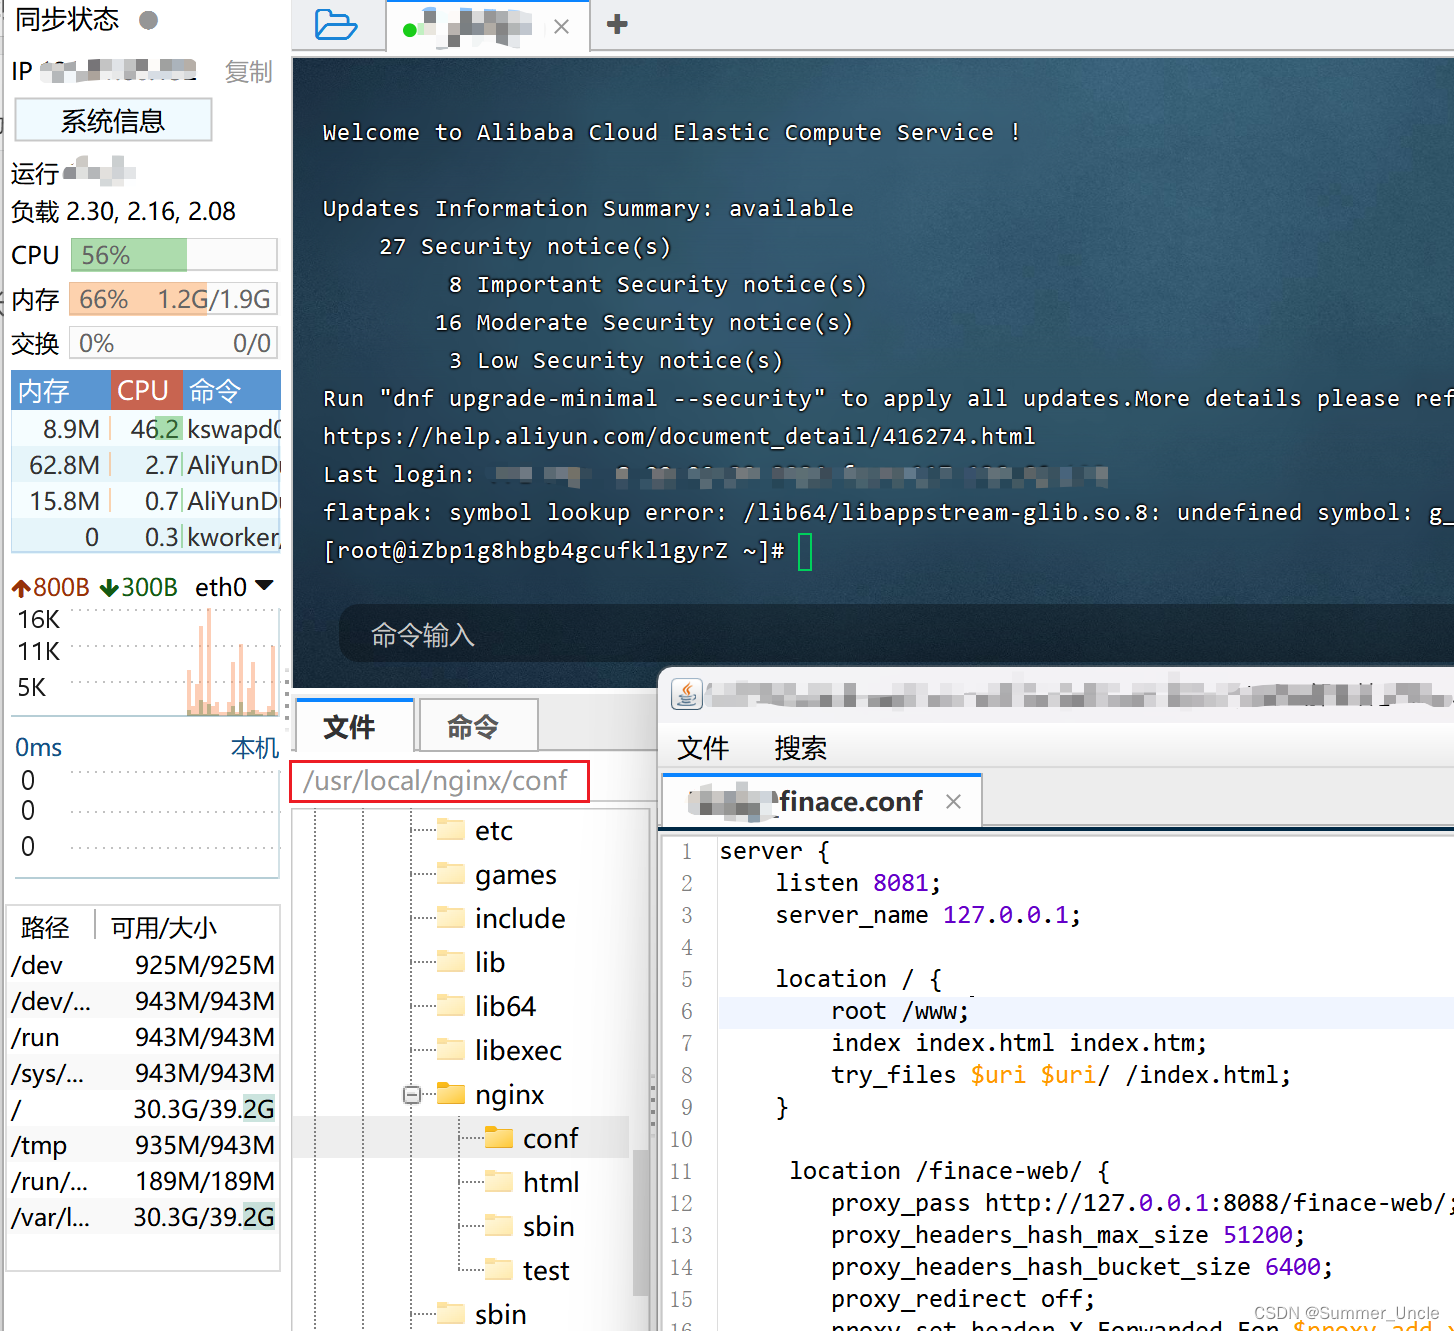
Task: Click line 6 'root /www;' in editor
Action: [x=899, y=1011]
